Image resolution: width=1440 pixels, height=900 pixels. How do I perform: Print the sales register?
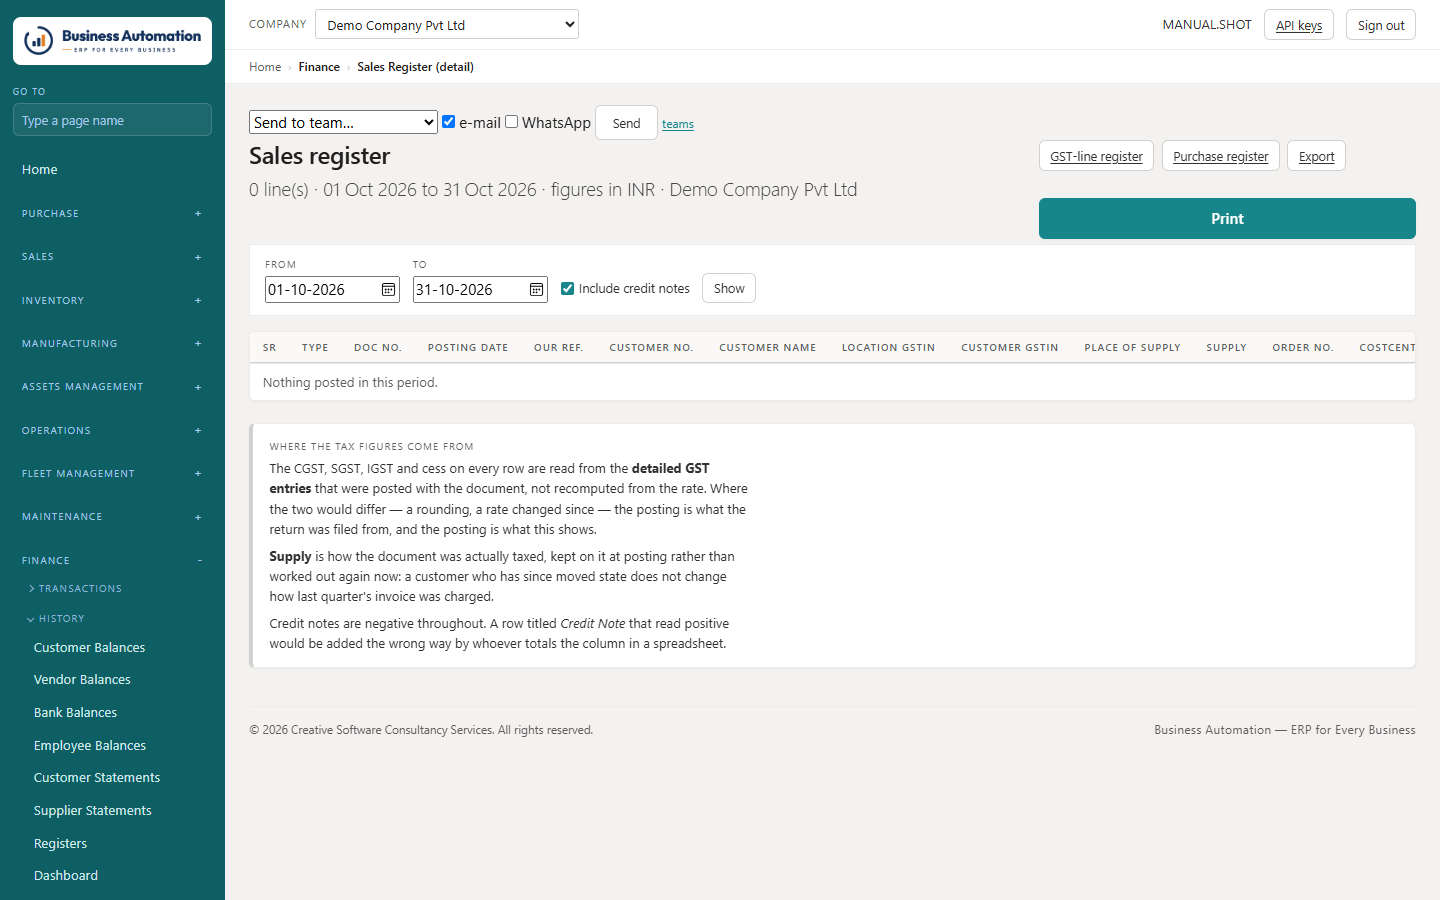[1227, 219]
